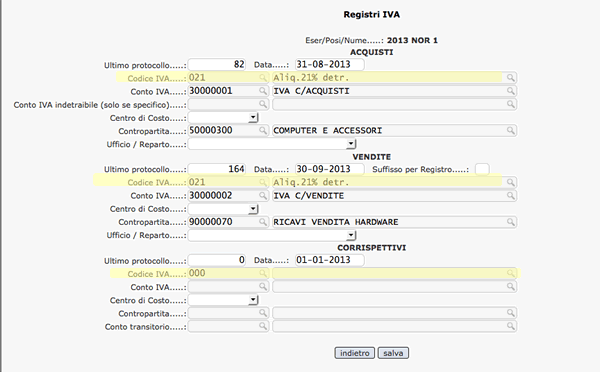Focus CORRISPETTIVI Ultimo protocollo field showing 0

click(x=217, y=260)
